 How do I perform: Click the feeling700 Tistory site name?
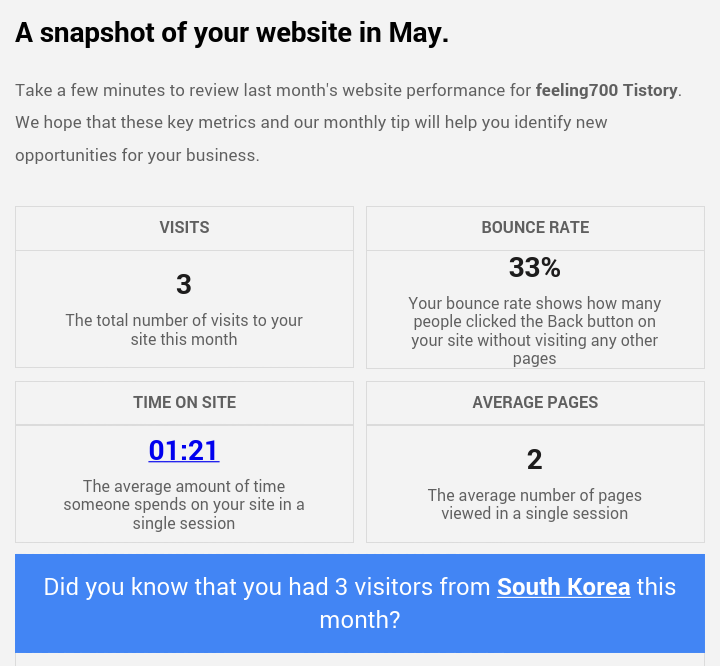click(x=607, y=90)
